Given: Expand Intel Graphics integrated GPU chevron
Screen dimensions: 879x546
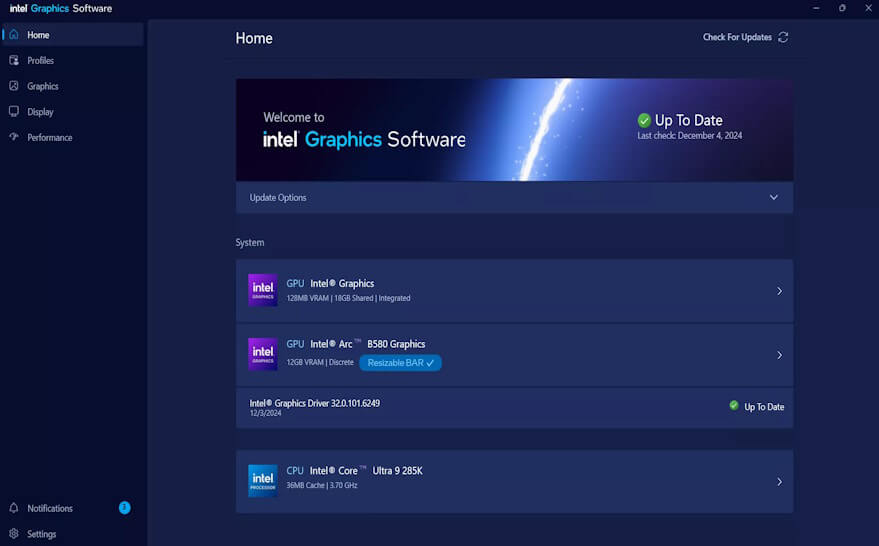Looking at the screenshot, I should 779,291.
